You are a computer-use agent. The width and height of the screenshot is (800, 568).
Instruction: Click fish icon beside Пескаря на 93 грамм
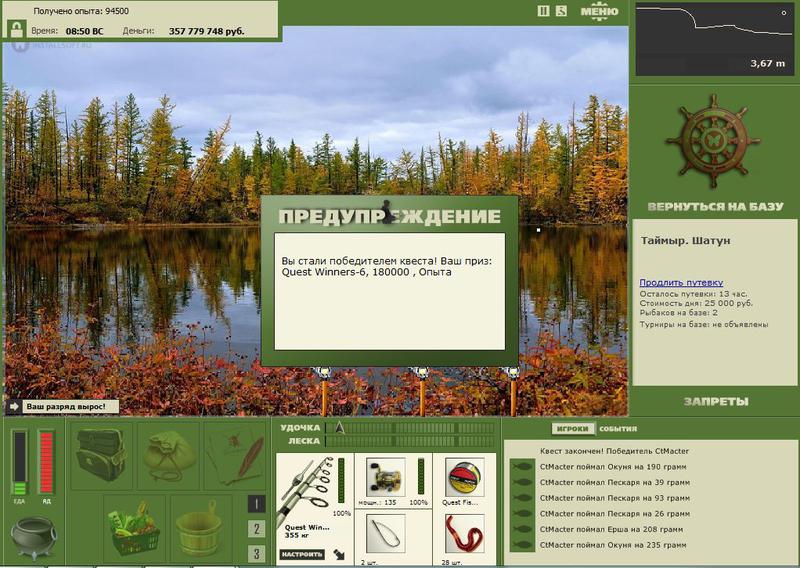point(521,498)
